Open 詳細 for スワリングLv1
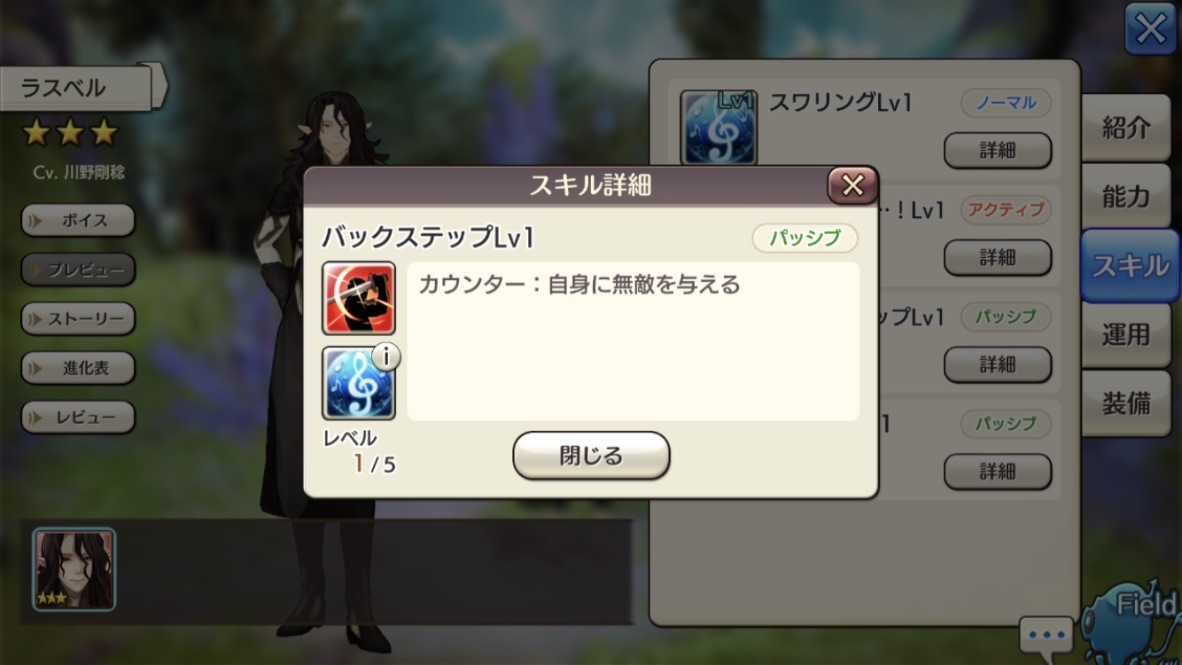The image size is (1182, 665). 997,150
